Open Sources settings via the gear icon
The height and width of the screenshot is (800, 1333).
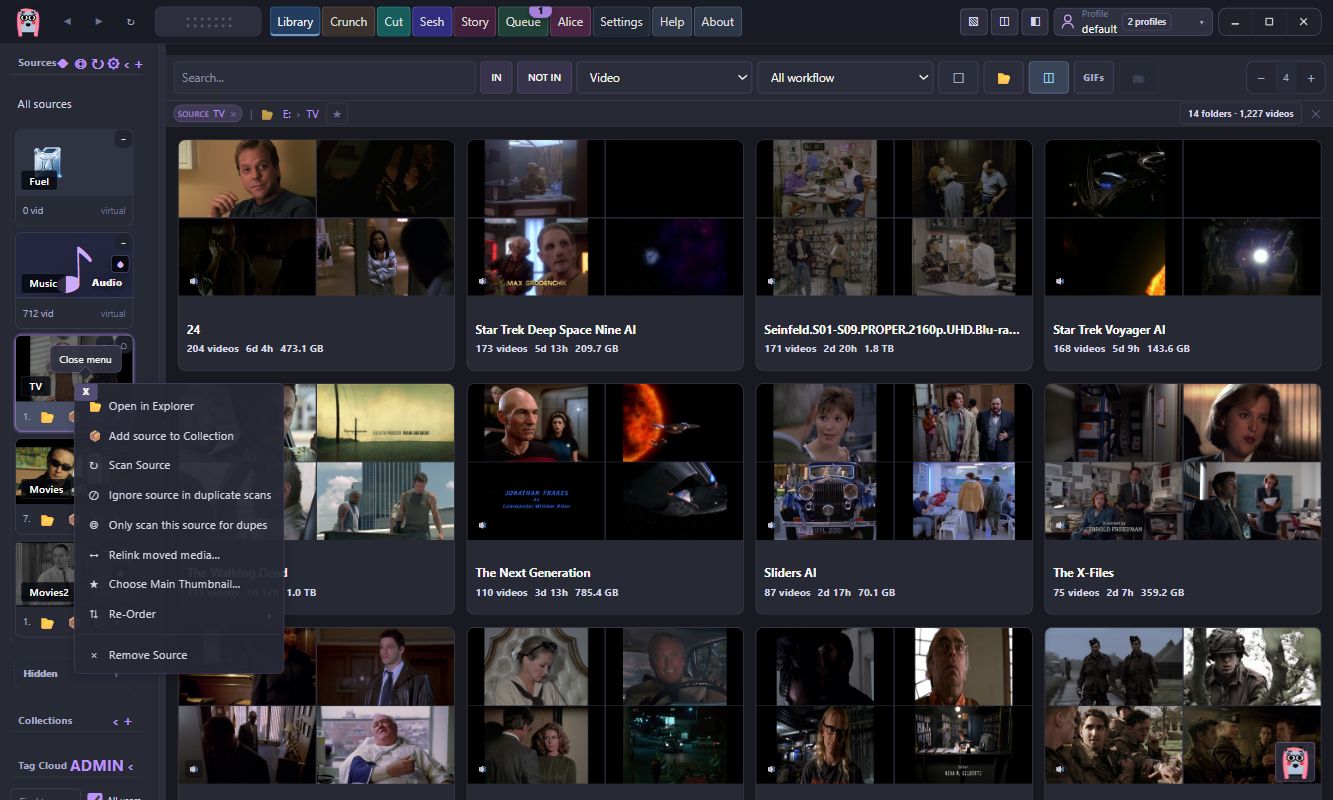pos(113,64)
